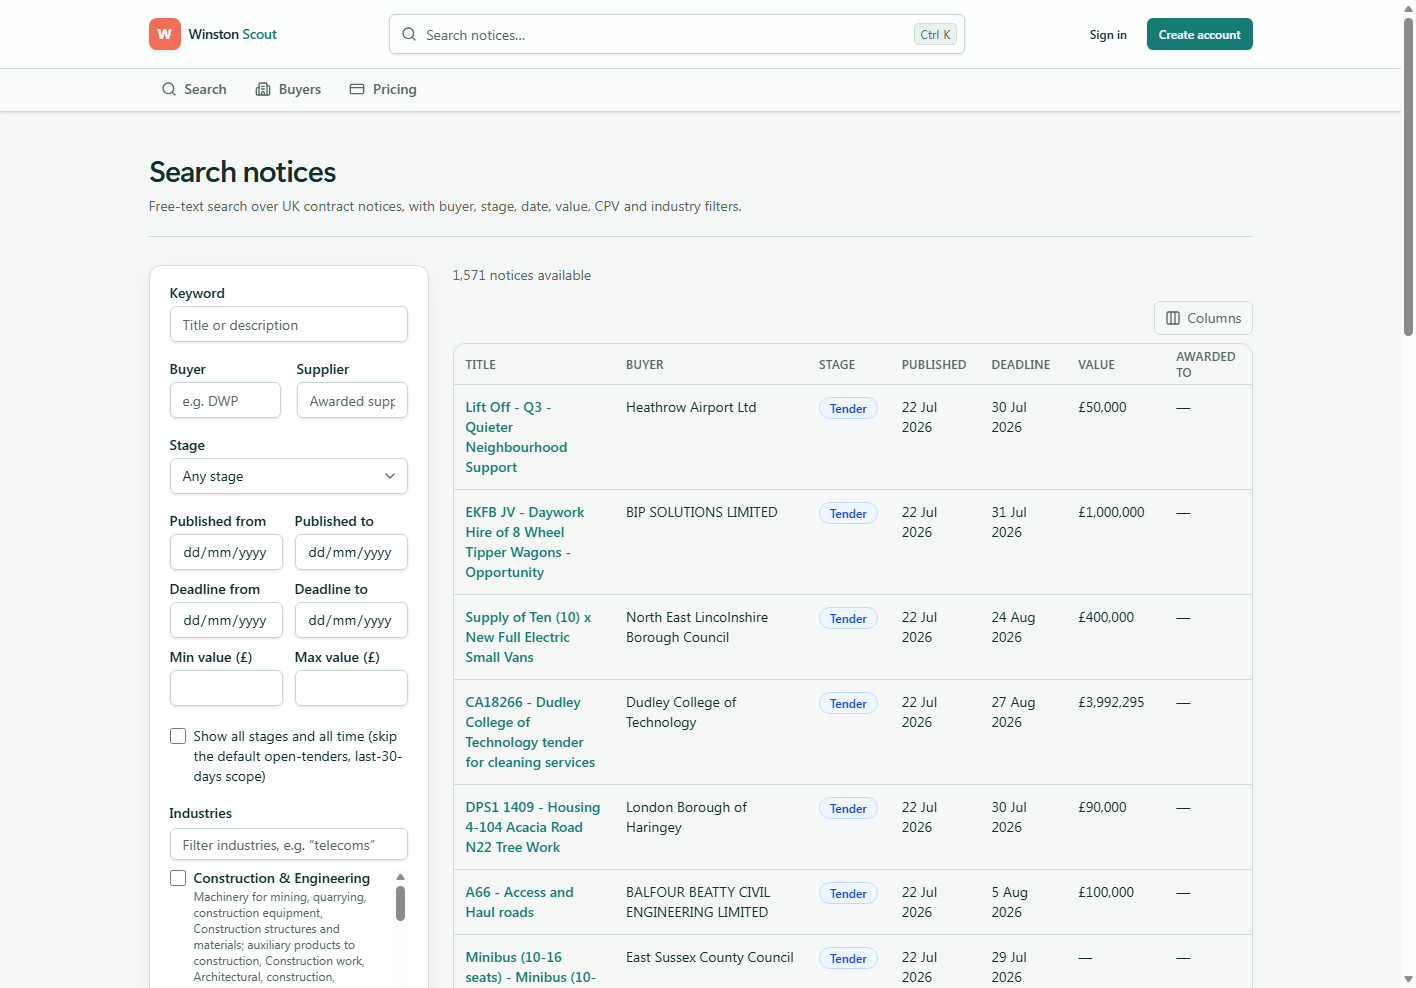Click the AWARDED TO column header
This screenshot has height=988, width=1416.
[1205, 364]
